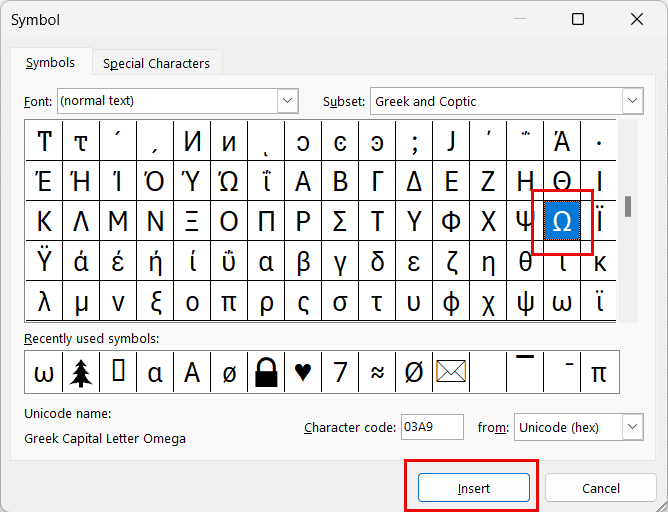Select lowercase mu in symbol grid

point(81,301)
